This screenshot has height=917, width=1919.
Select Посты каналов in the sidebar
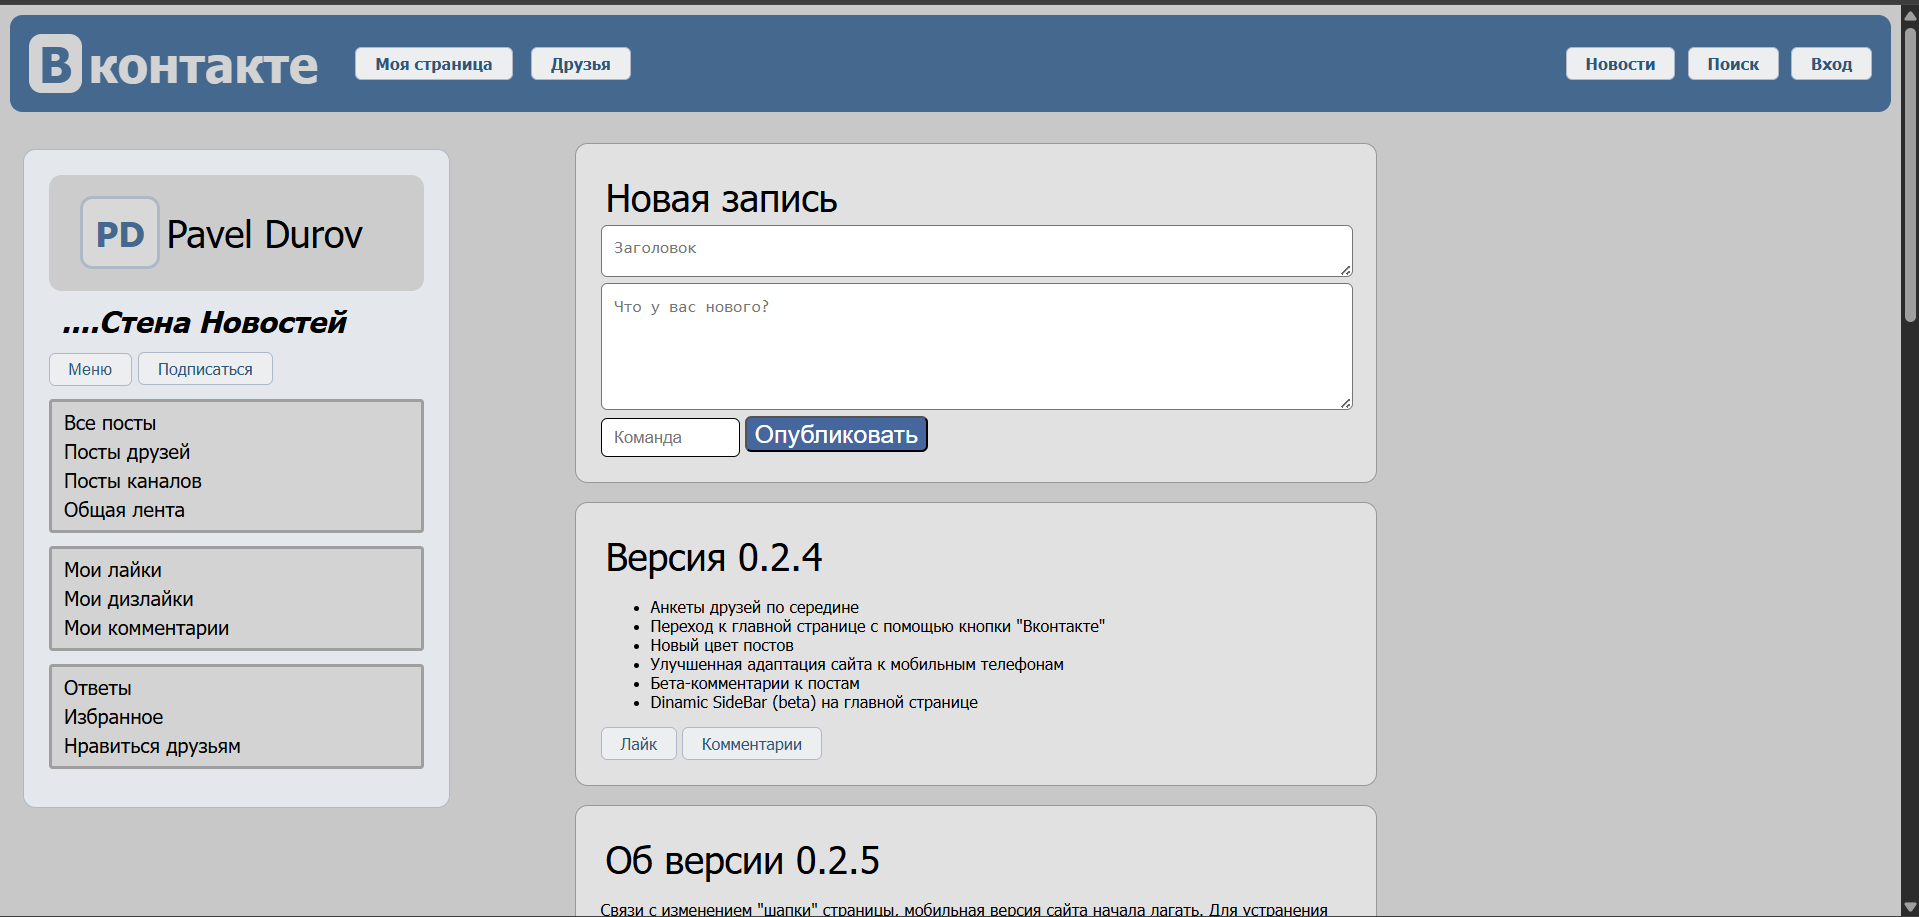coord(133,481)
